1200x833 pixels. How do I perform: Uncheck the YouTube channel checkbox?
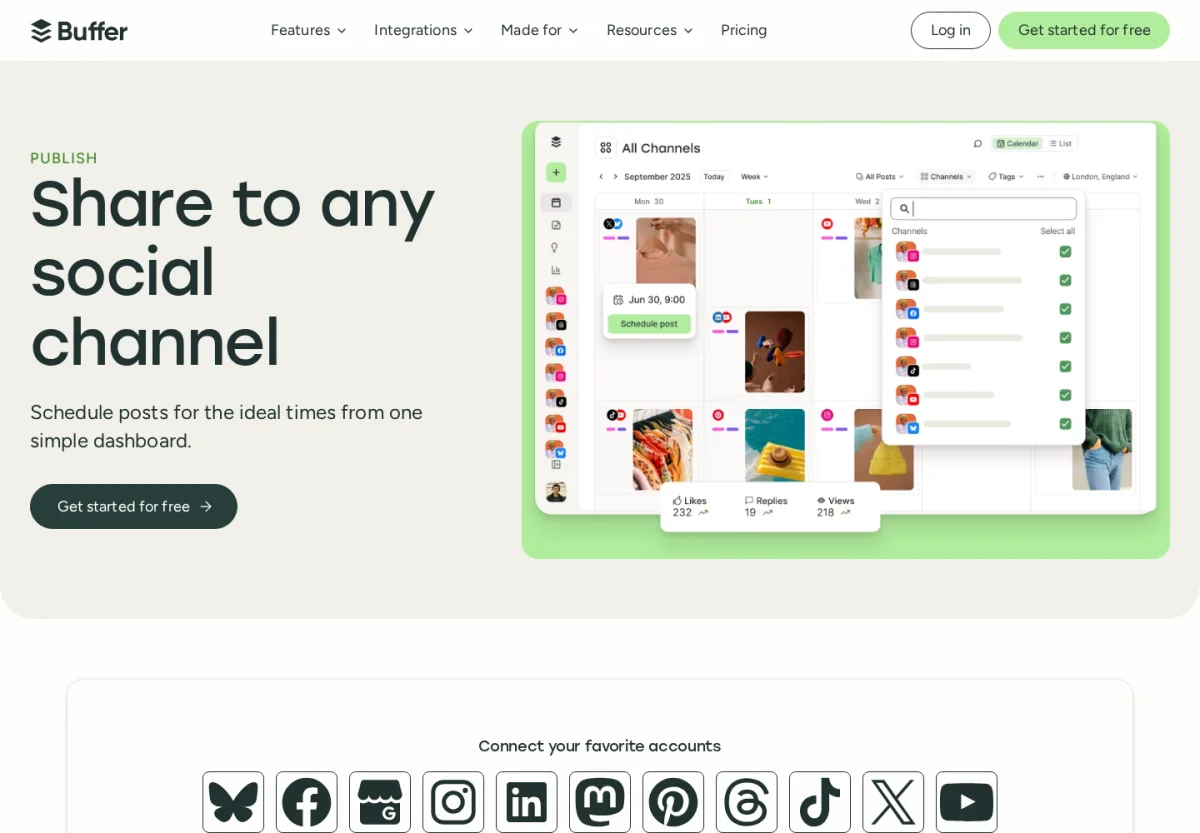pyautogui.click(x=1065, y=395)
